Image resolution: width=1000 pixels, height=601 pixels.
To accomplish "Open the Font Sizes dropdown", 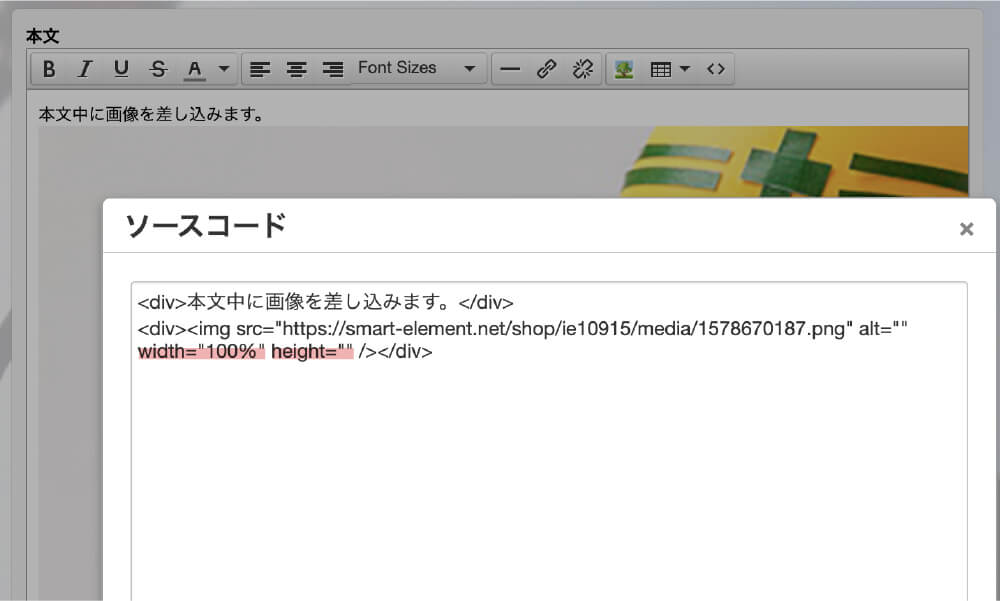I will 416,69.
